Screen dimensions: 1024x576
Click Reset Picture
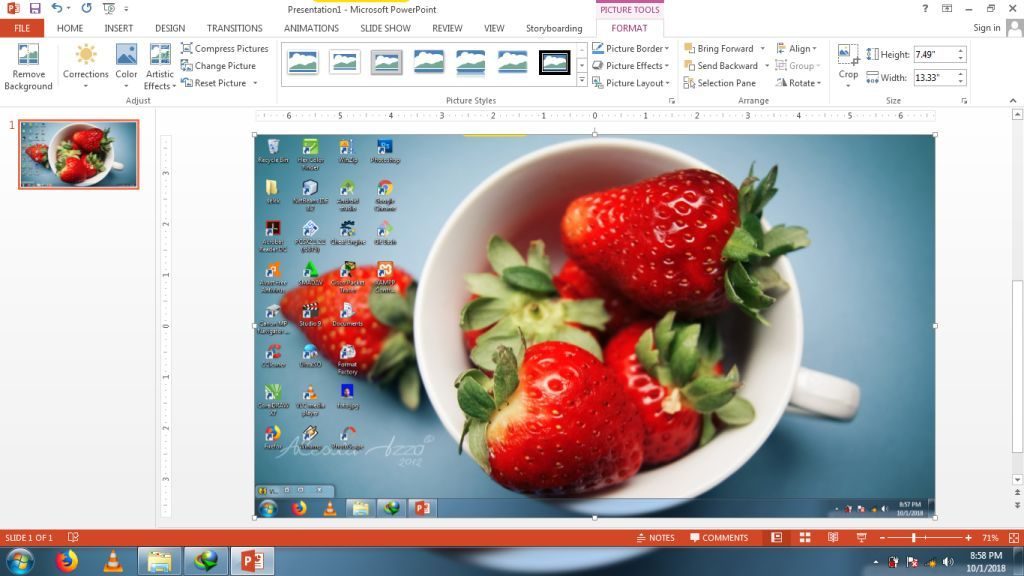coord(214,83)
